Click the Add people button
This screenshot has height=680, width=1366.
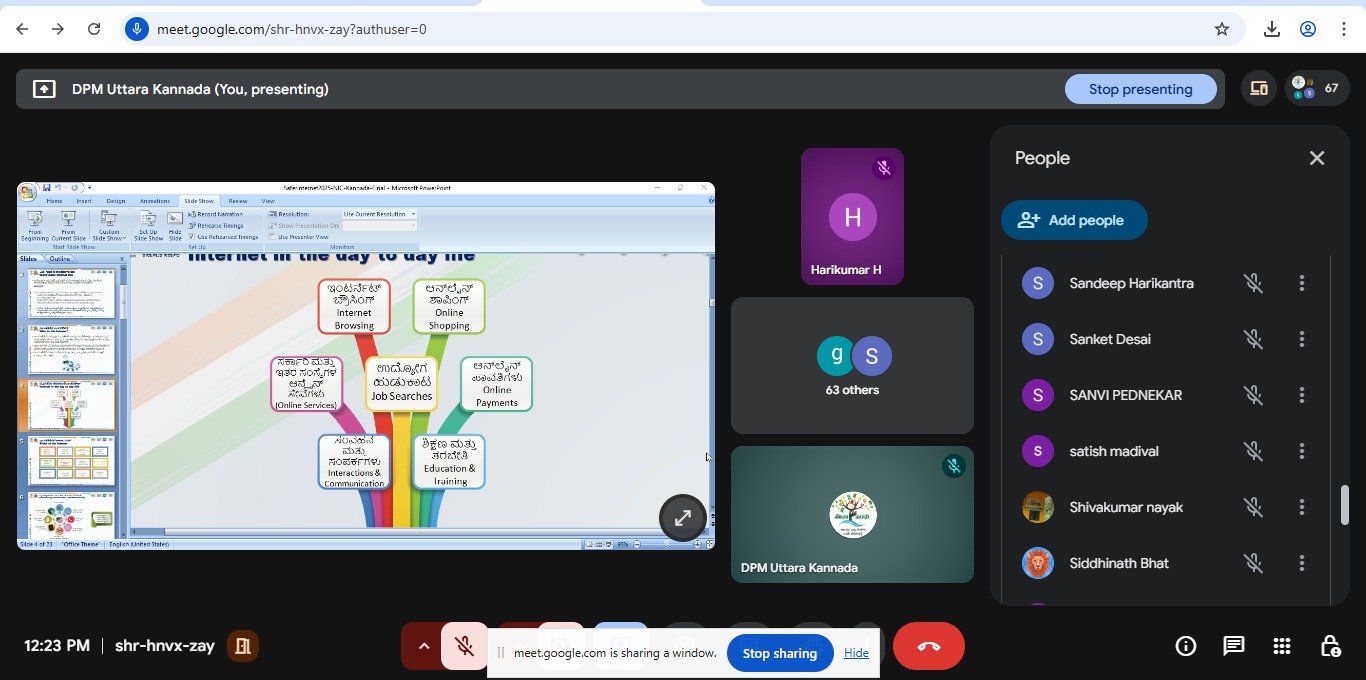click(x=1073, y=220)
